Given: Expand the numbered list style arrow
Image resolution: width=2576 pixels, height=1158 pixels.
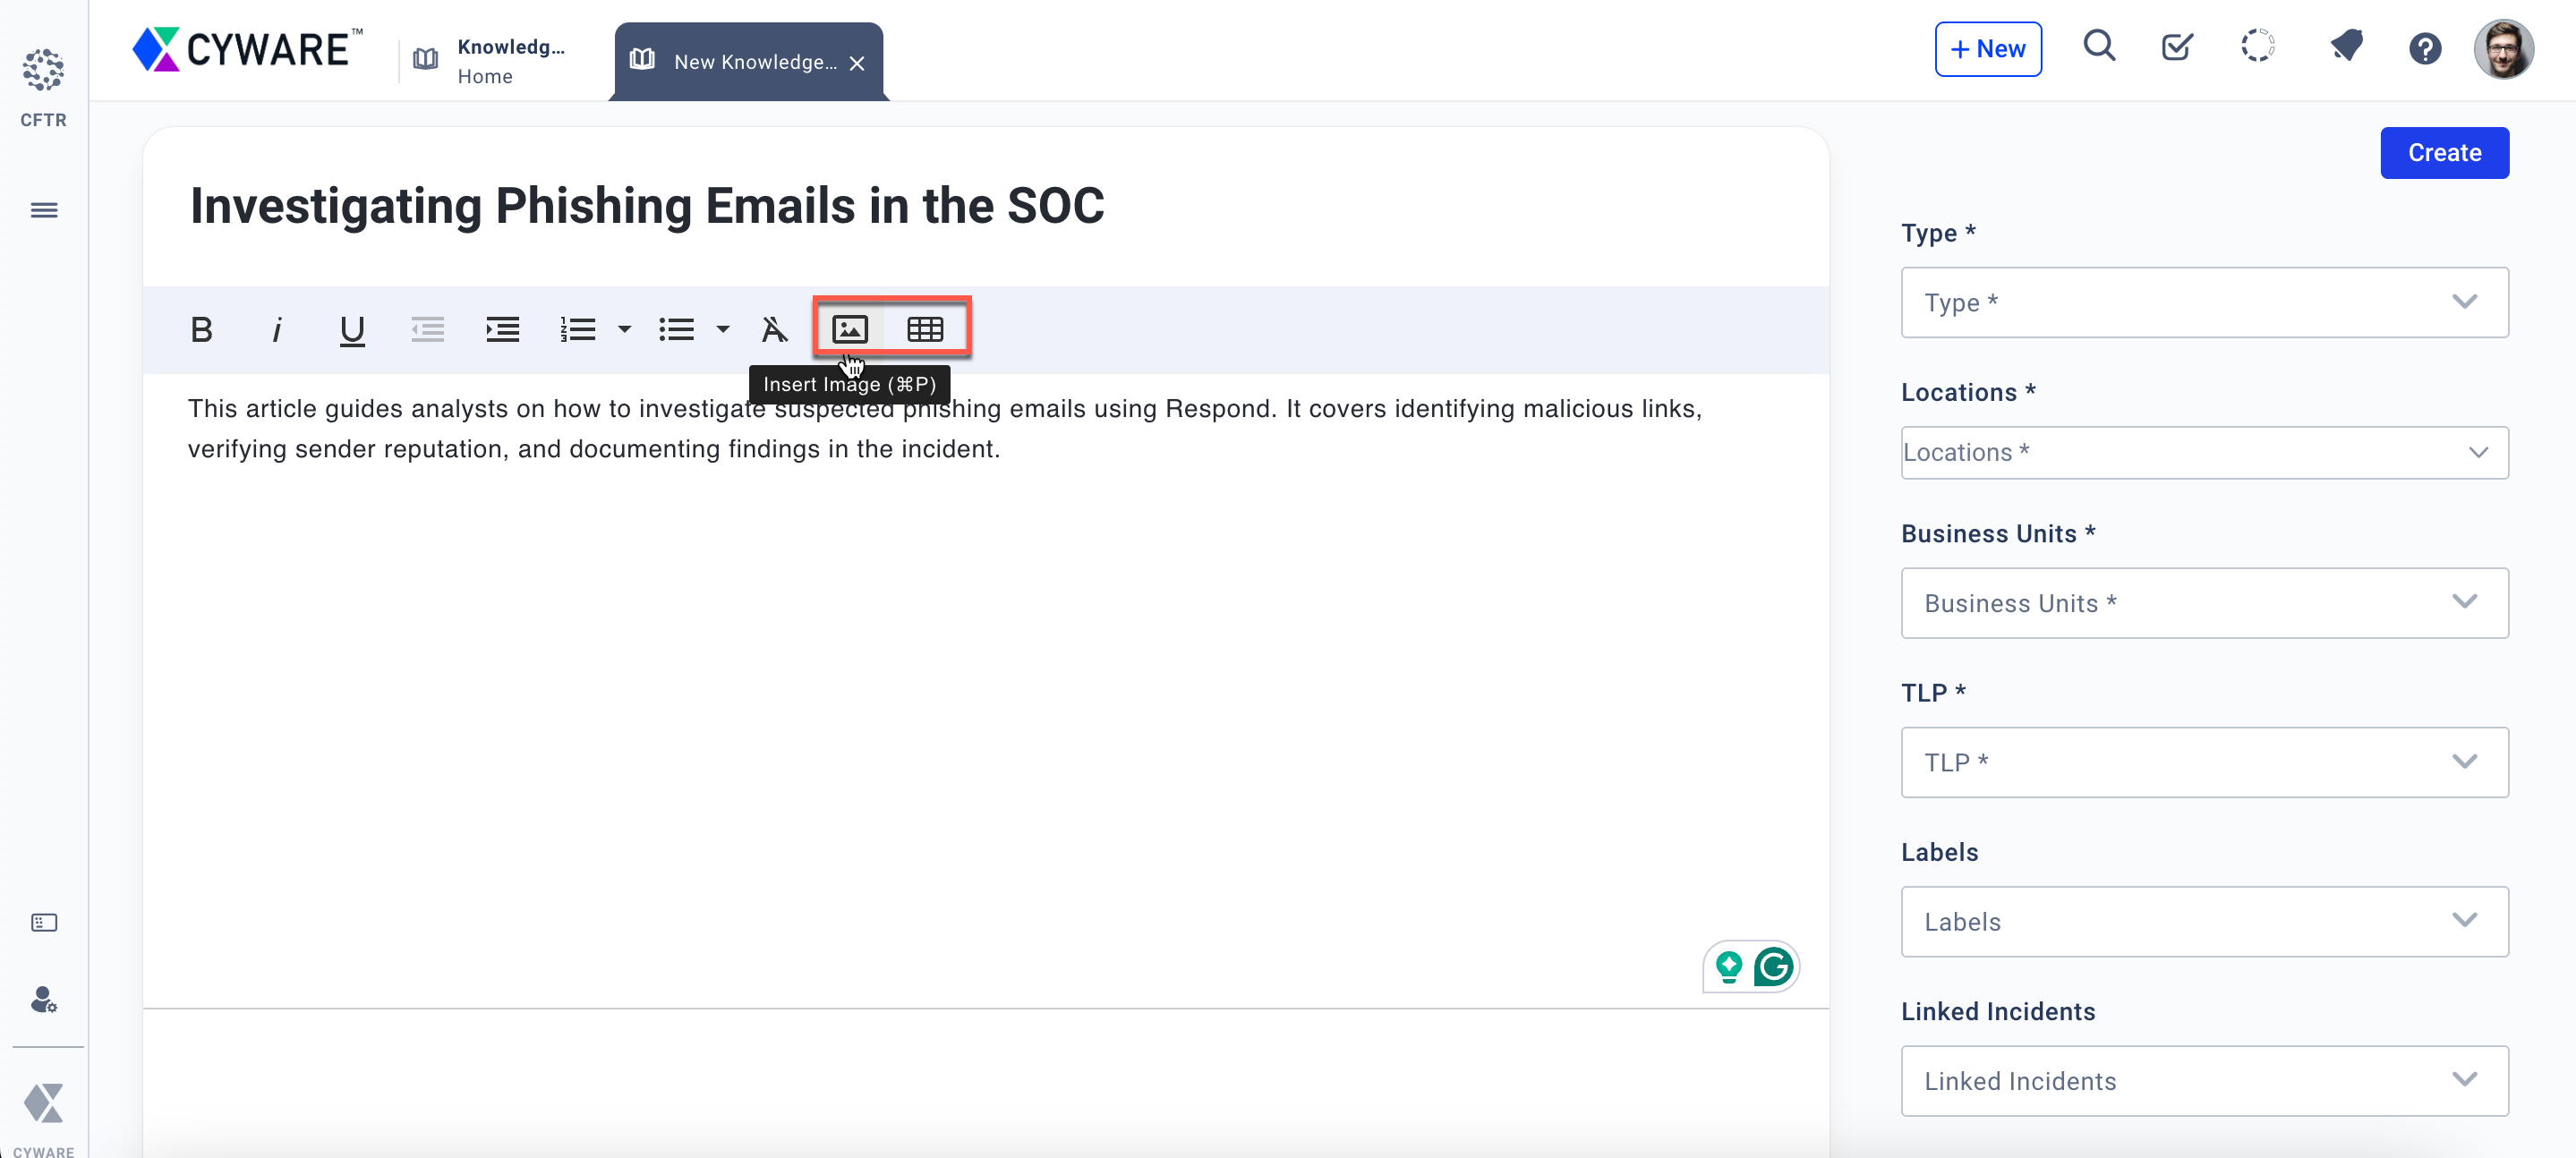Looking at the screenshot, I should 625,329.
